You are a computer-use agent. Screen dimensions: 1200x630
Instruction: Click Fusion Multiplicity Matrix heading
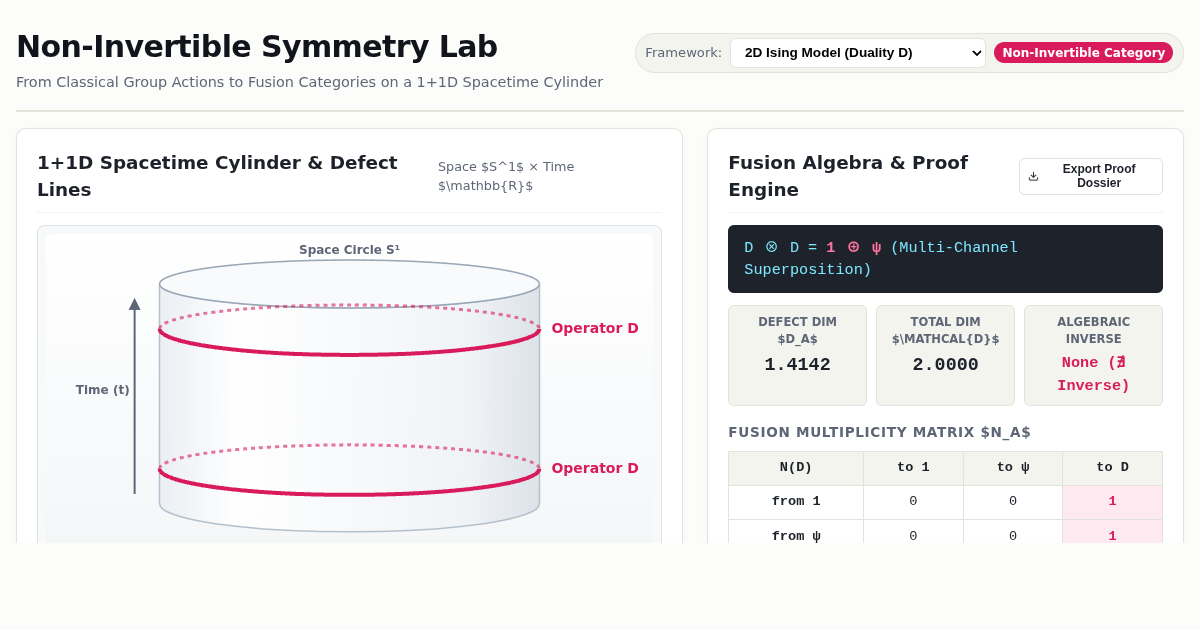coord(879,432)
